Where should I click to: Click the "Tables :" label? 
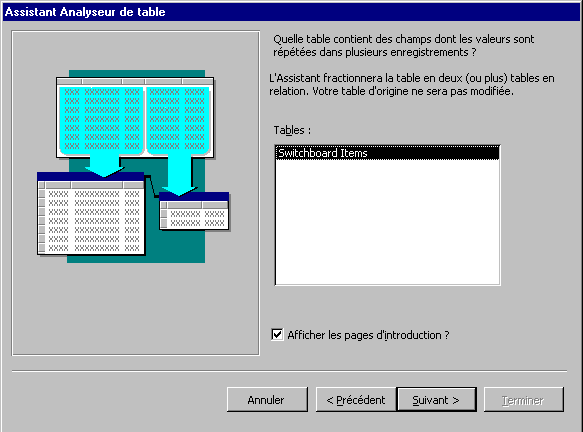292,130
